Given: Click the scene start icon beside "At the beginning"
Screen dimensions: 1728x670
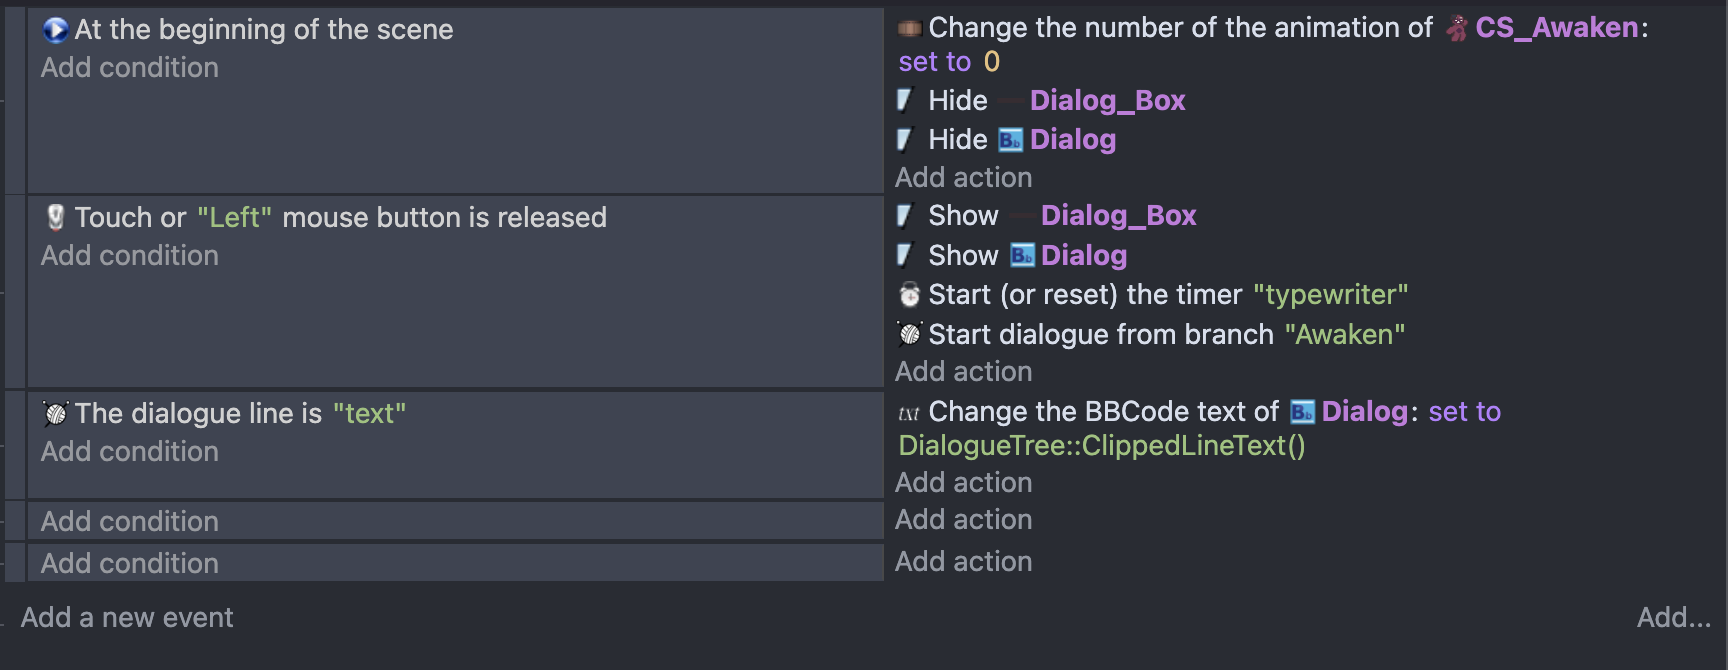Looking at the screenshot, I should [x=55, y=30].
